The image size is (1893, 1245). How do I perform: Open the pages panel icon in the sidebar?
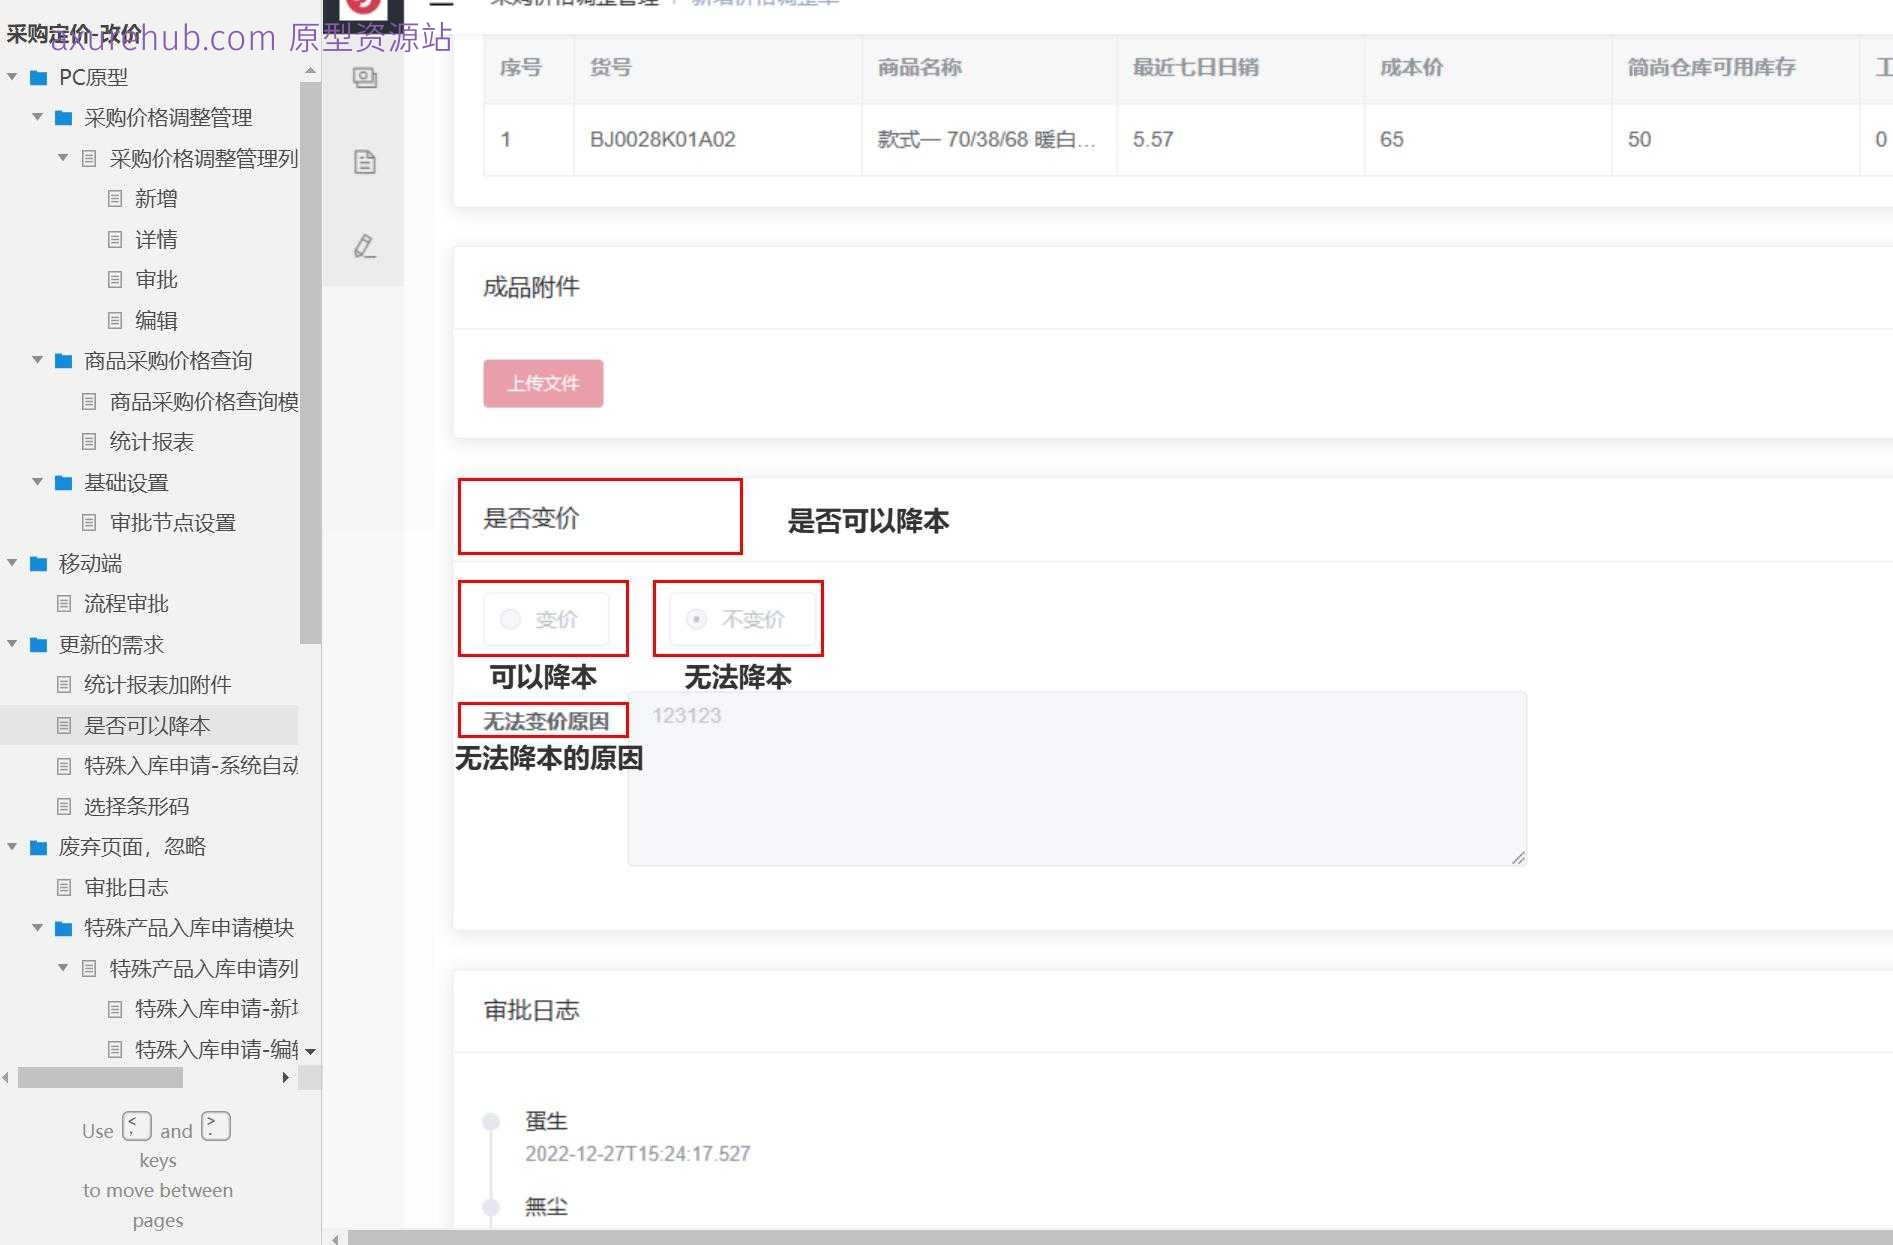tap(364, 78)
